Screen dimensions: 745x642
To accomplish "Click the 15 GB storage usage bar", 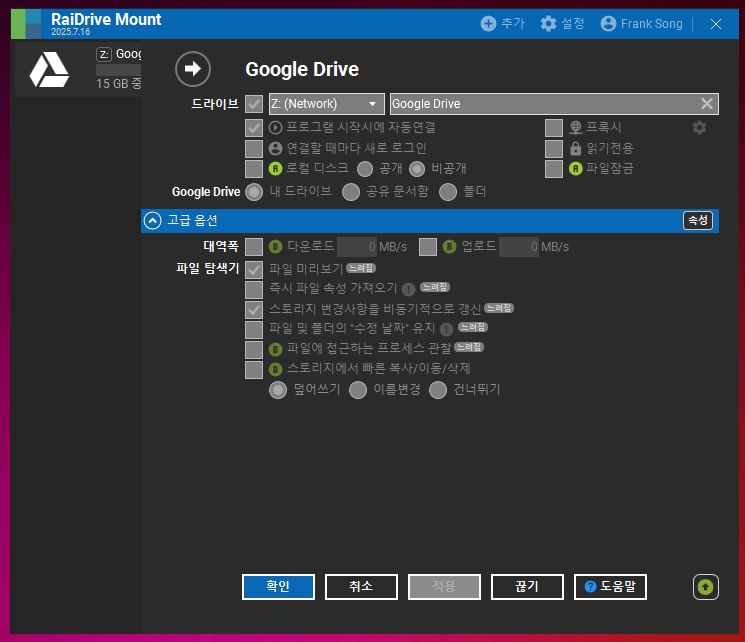I will pos(118,70).
